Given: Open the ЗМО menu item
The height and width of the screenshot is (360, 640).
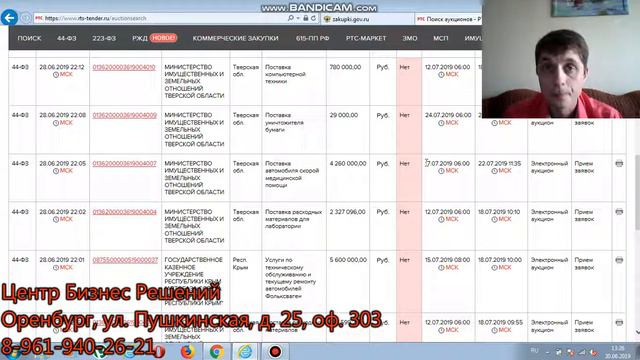Looking at the screenshot, I should (x=409, y=38).
